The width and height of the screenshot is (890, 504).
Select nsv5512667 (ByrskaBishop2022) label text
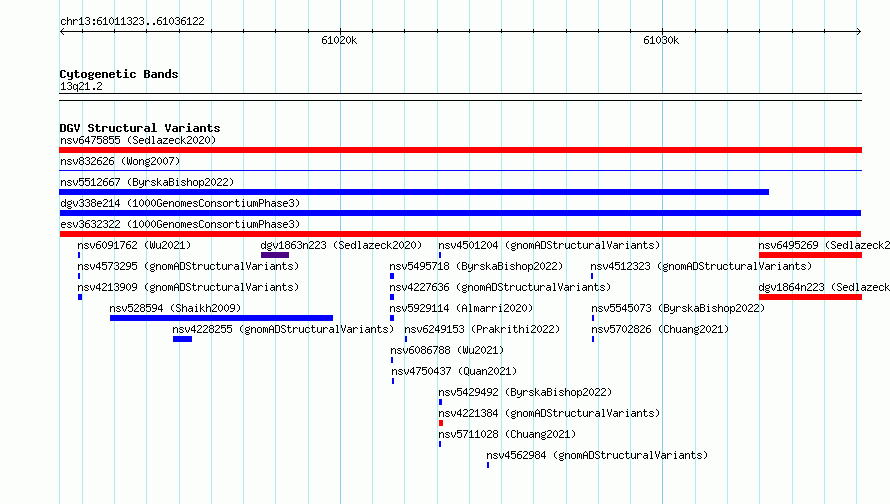tap(147, 182)
